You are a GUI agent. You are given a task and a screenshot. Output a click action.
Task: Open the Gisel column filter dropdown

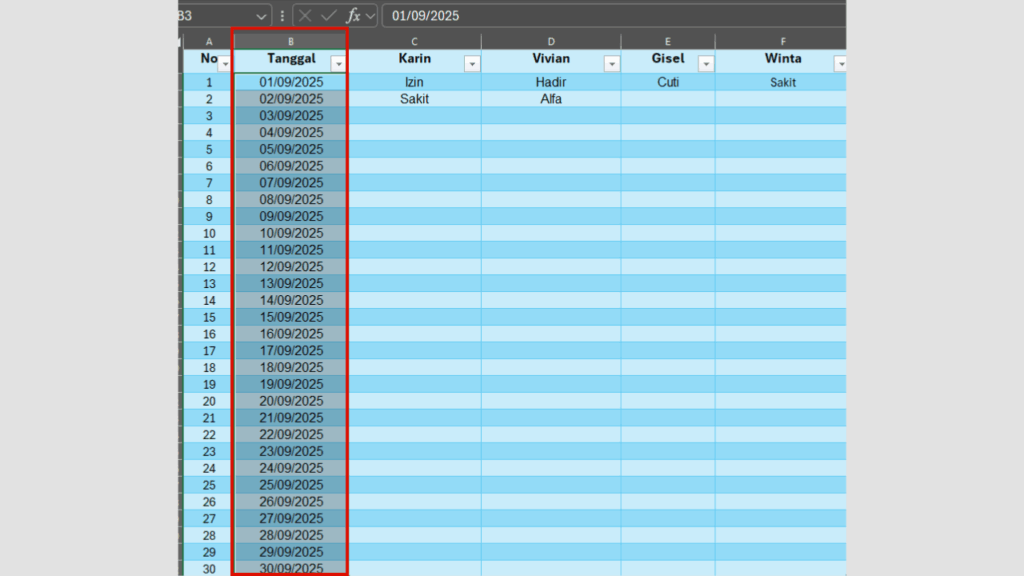(705, 64)
